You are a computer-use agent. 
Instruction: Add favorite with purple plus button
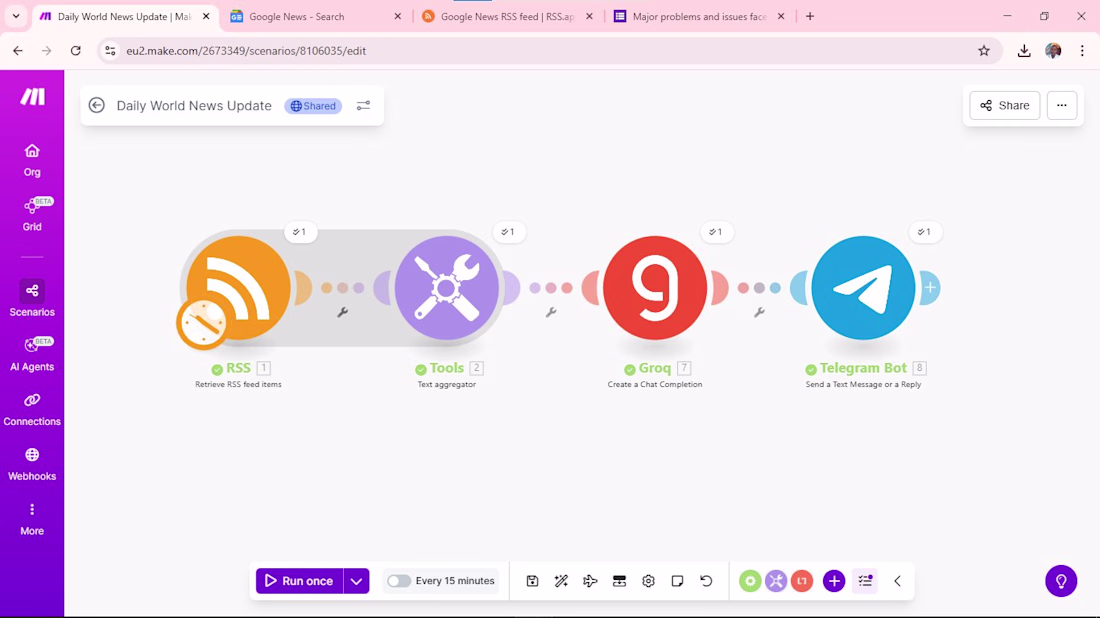point(834,581)
